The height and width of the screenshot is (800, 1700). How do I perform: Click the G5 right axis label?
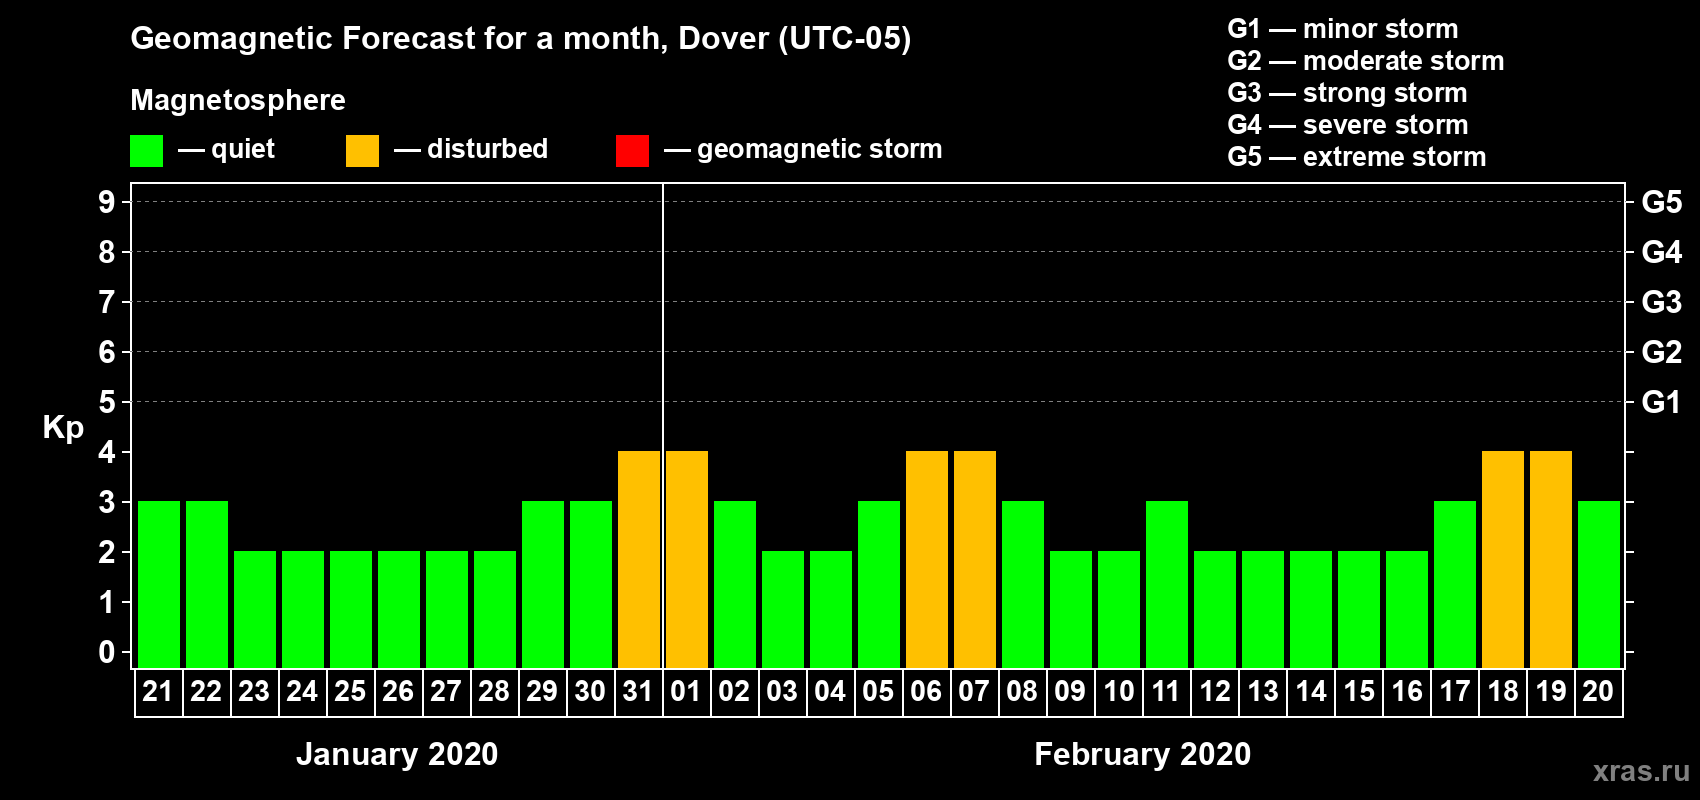click(x=1662, y=202)
